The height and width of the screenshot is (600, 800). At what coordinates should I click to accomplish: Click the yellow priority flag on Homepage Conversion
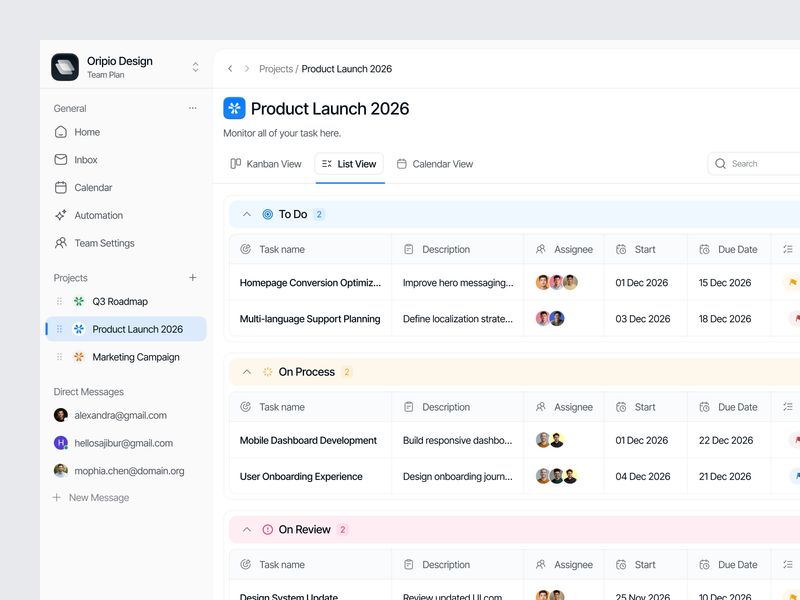[x=792, y=282]
